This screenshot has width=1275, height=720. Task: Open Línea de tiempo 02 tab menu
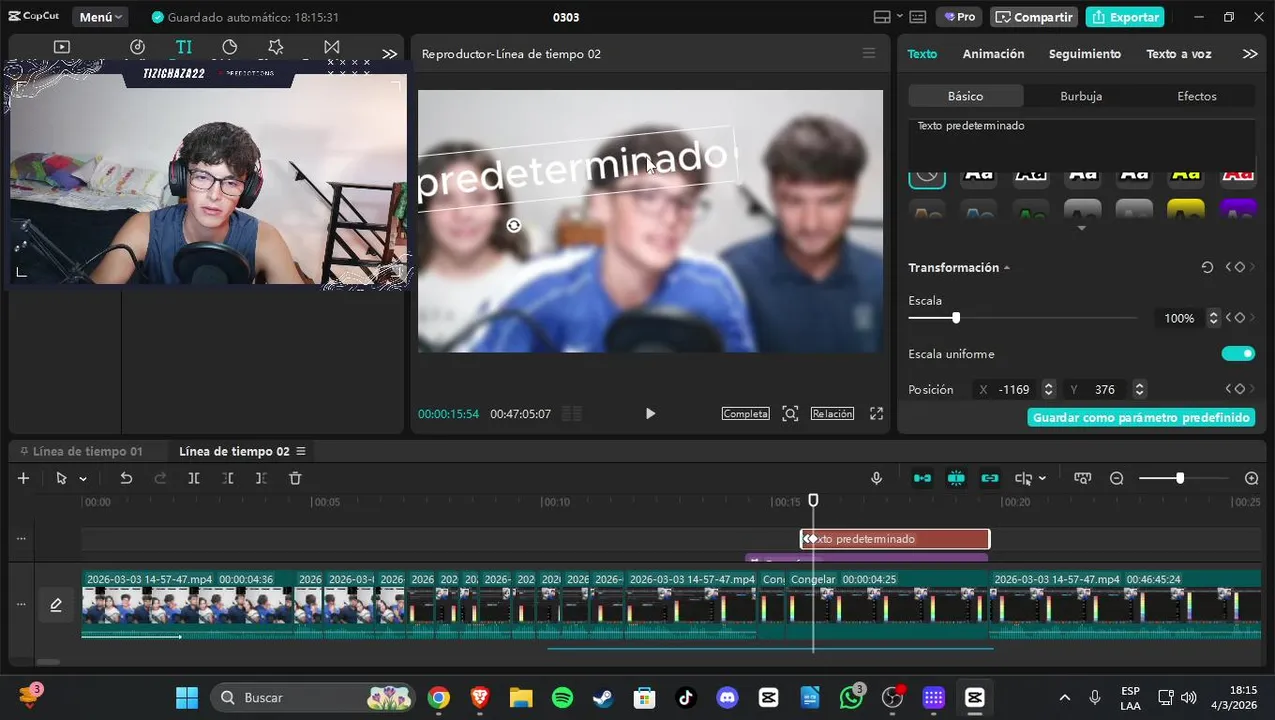tap(301, 452)
